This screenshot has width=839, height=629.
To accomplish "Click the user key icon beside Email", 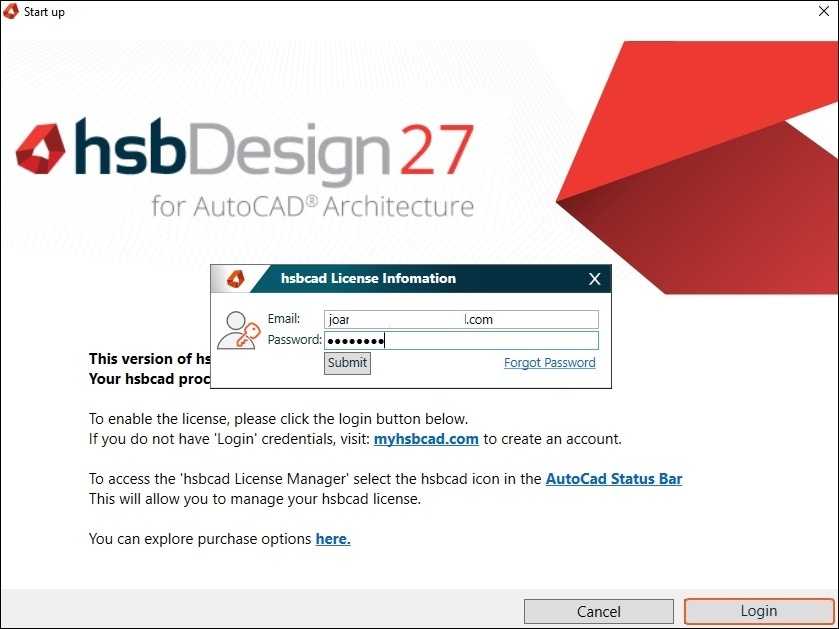I will tap(239, 331).
